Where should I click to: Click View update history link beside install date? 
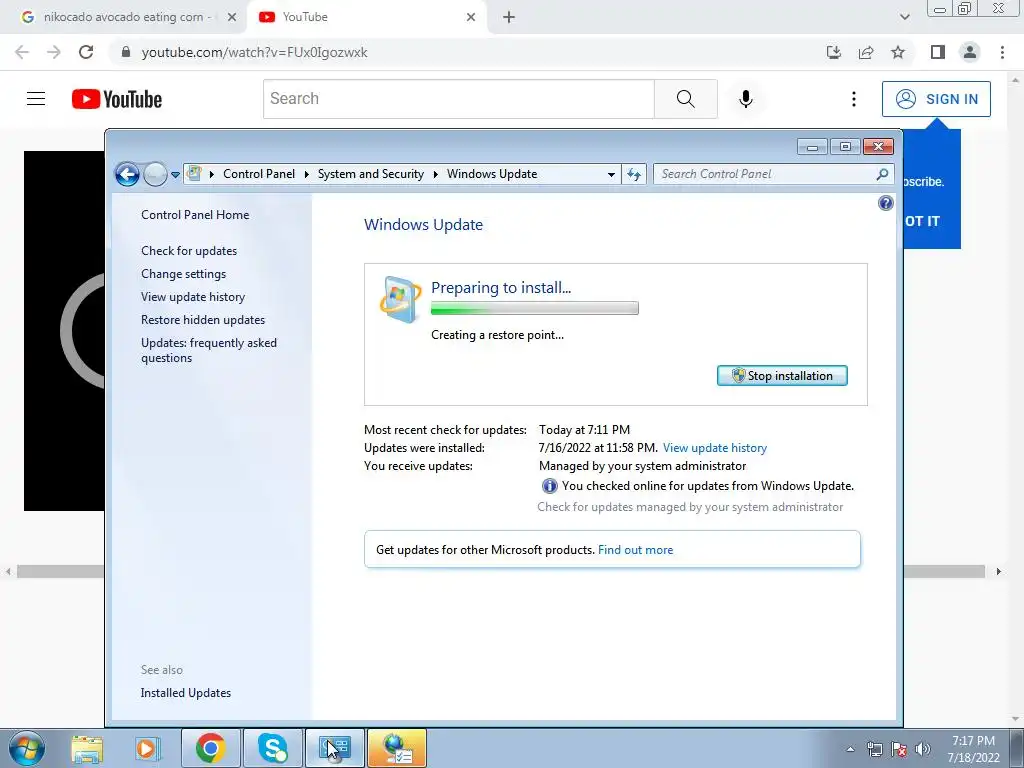tap(714, 448)
